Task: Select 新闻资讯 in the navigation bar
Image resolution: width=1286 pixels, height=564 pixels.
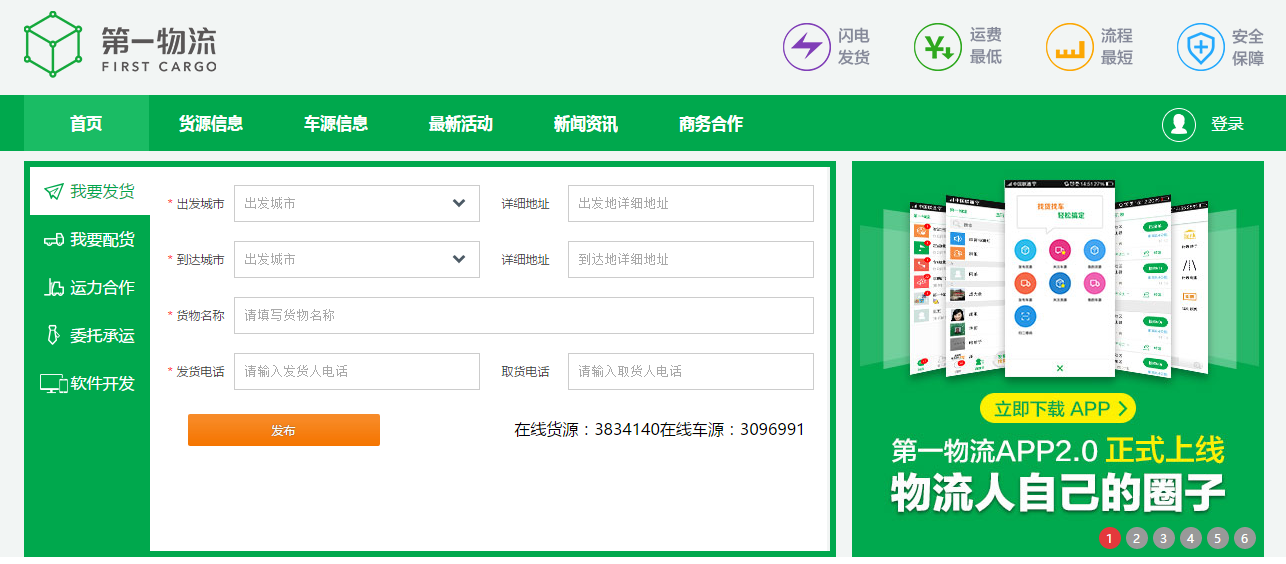Action: [586, 124]
